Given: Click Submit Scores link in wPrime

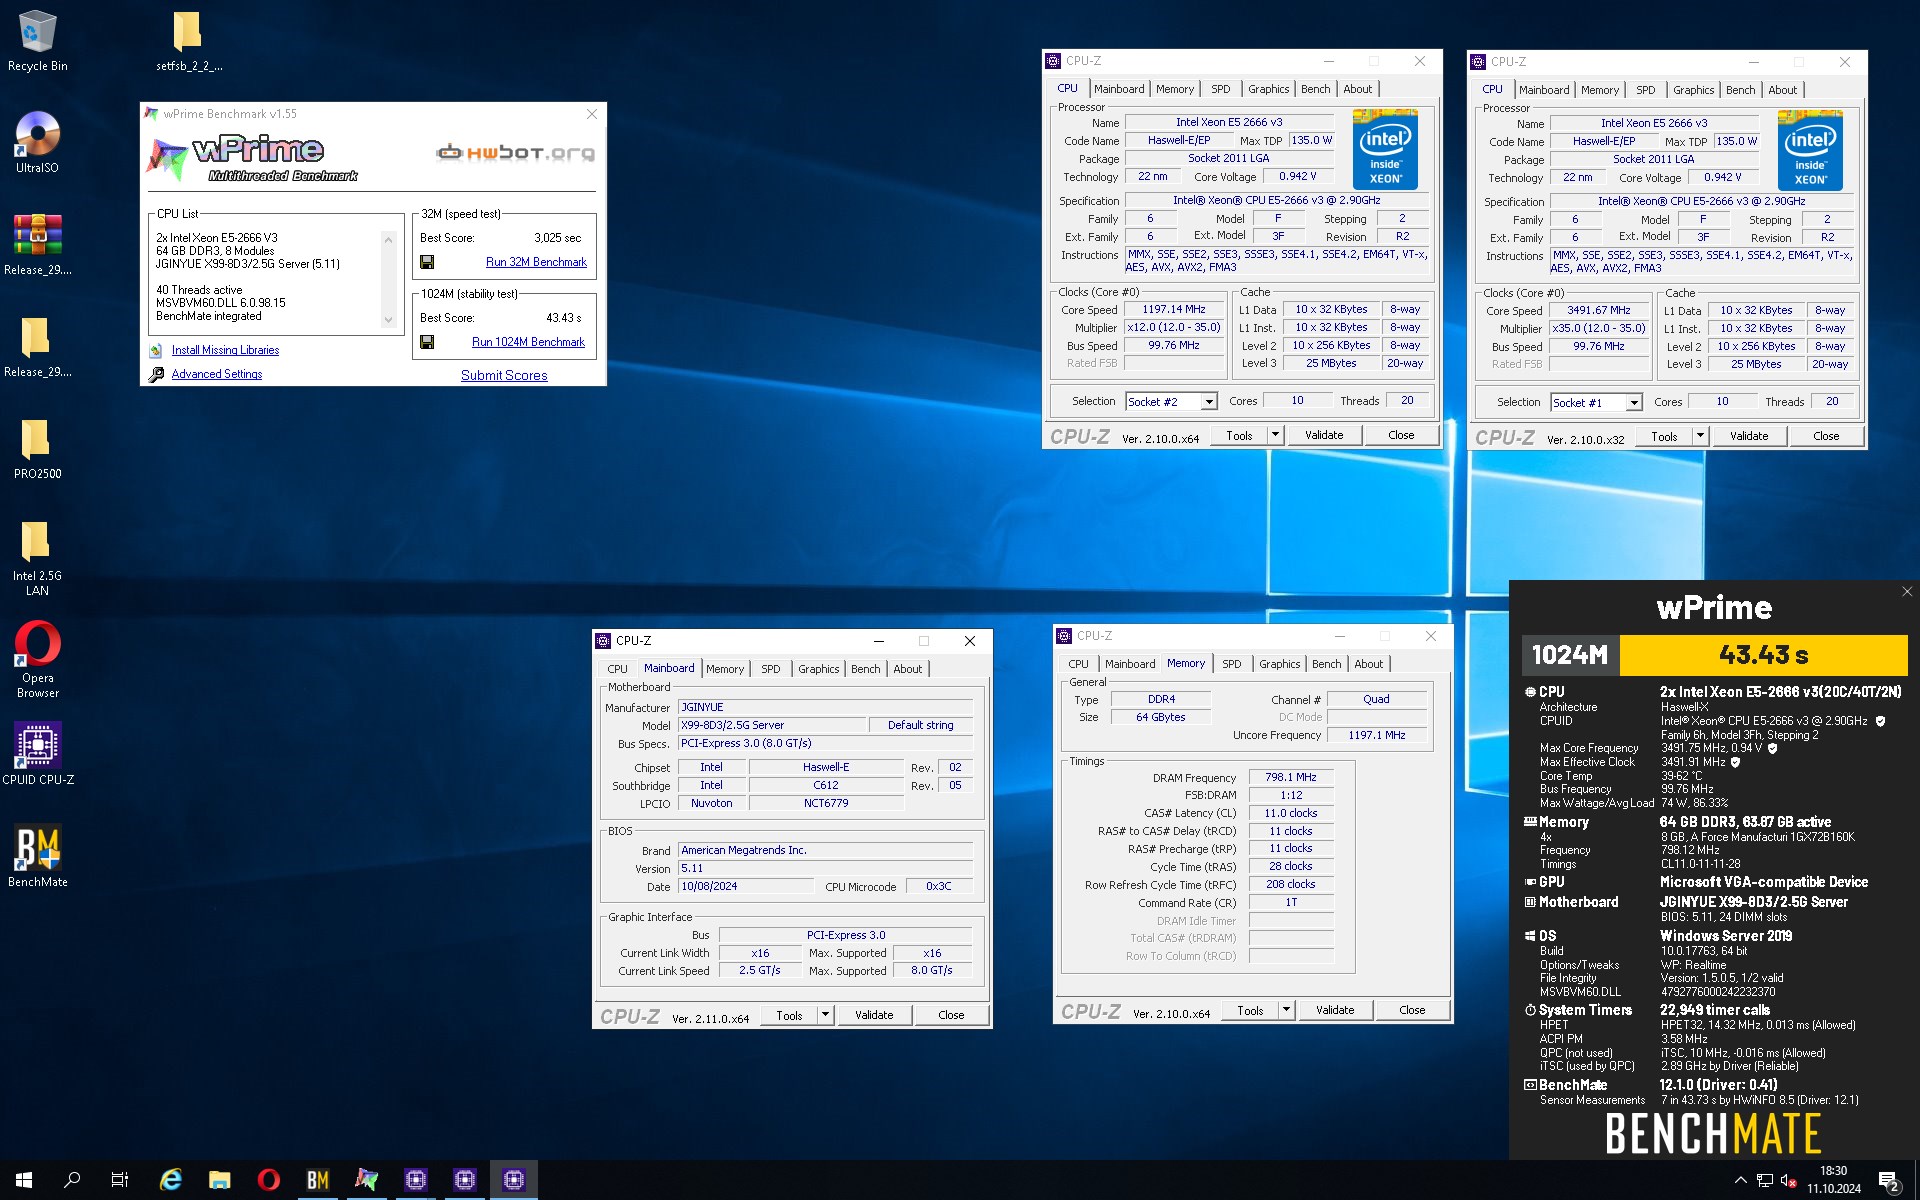Looking at the screenshot, I should click(x=504, y=376).
